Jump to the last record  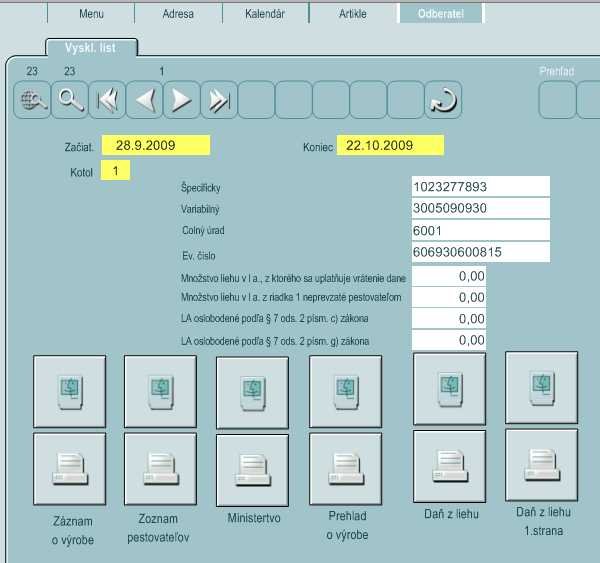(x=219, y=100)
